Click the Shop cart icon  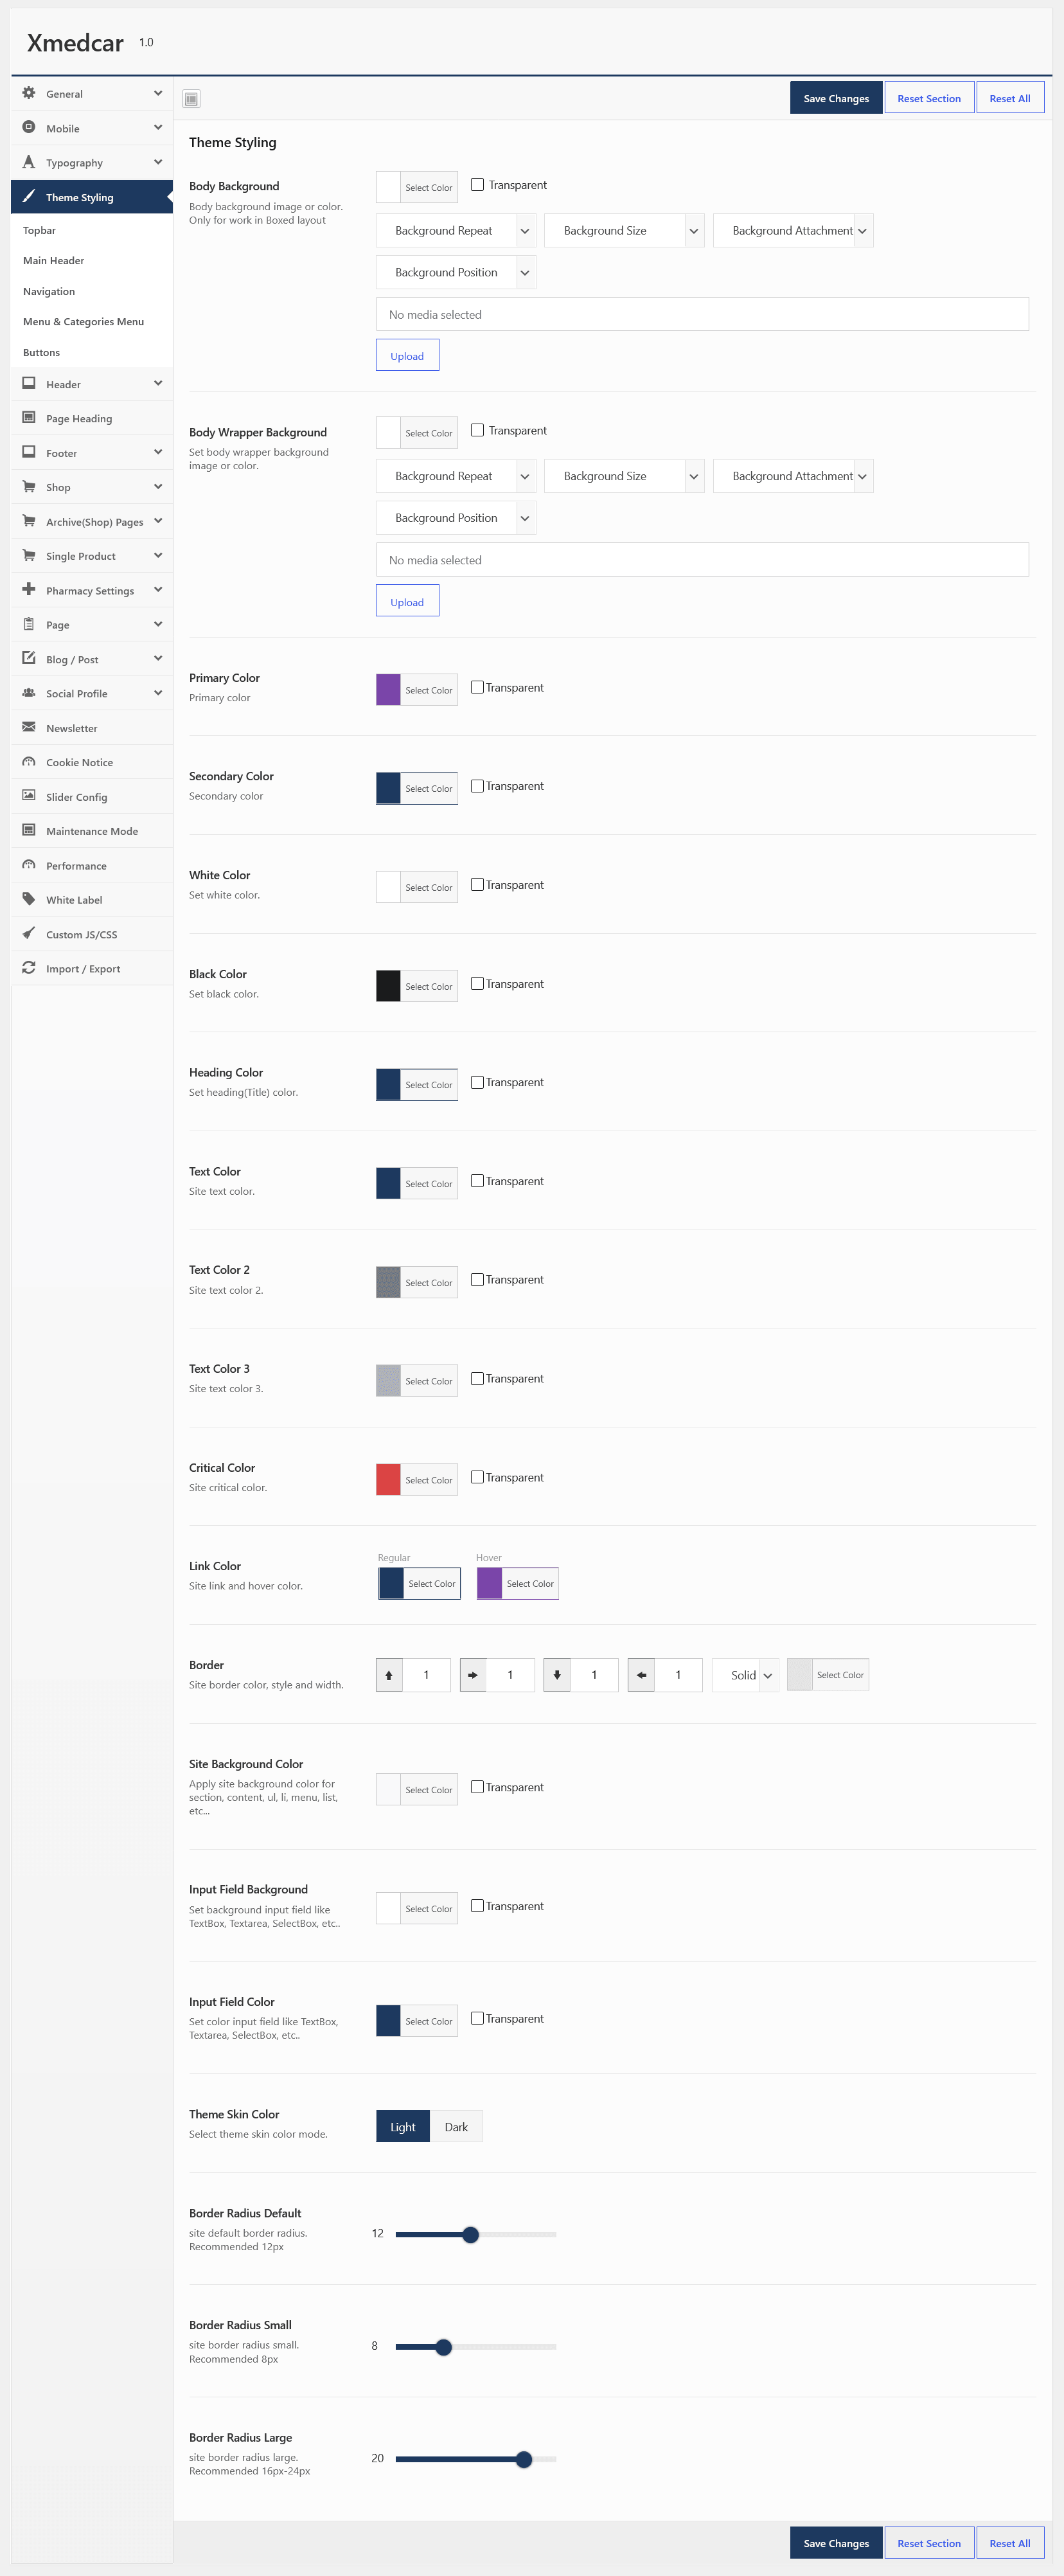[29, 487]
